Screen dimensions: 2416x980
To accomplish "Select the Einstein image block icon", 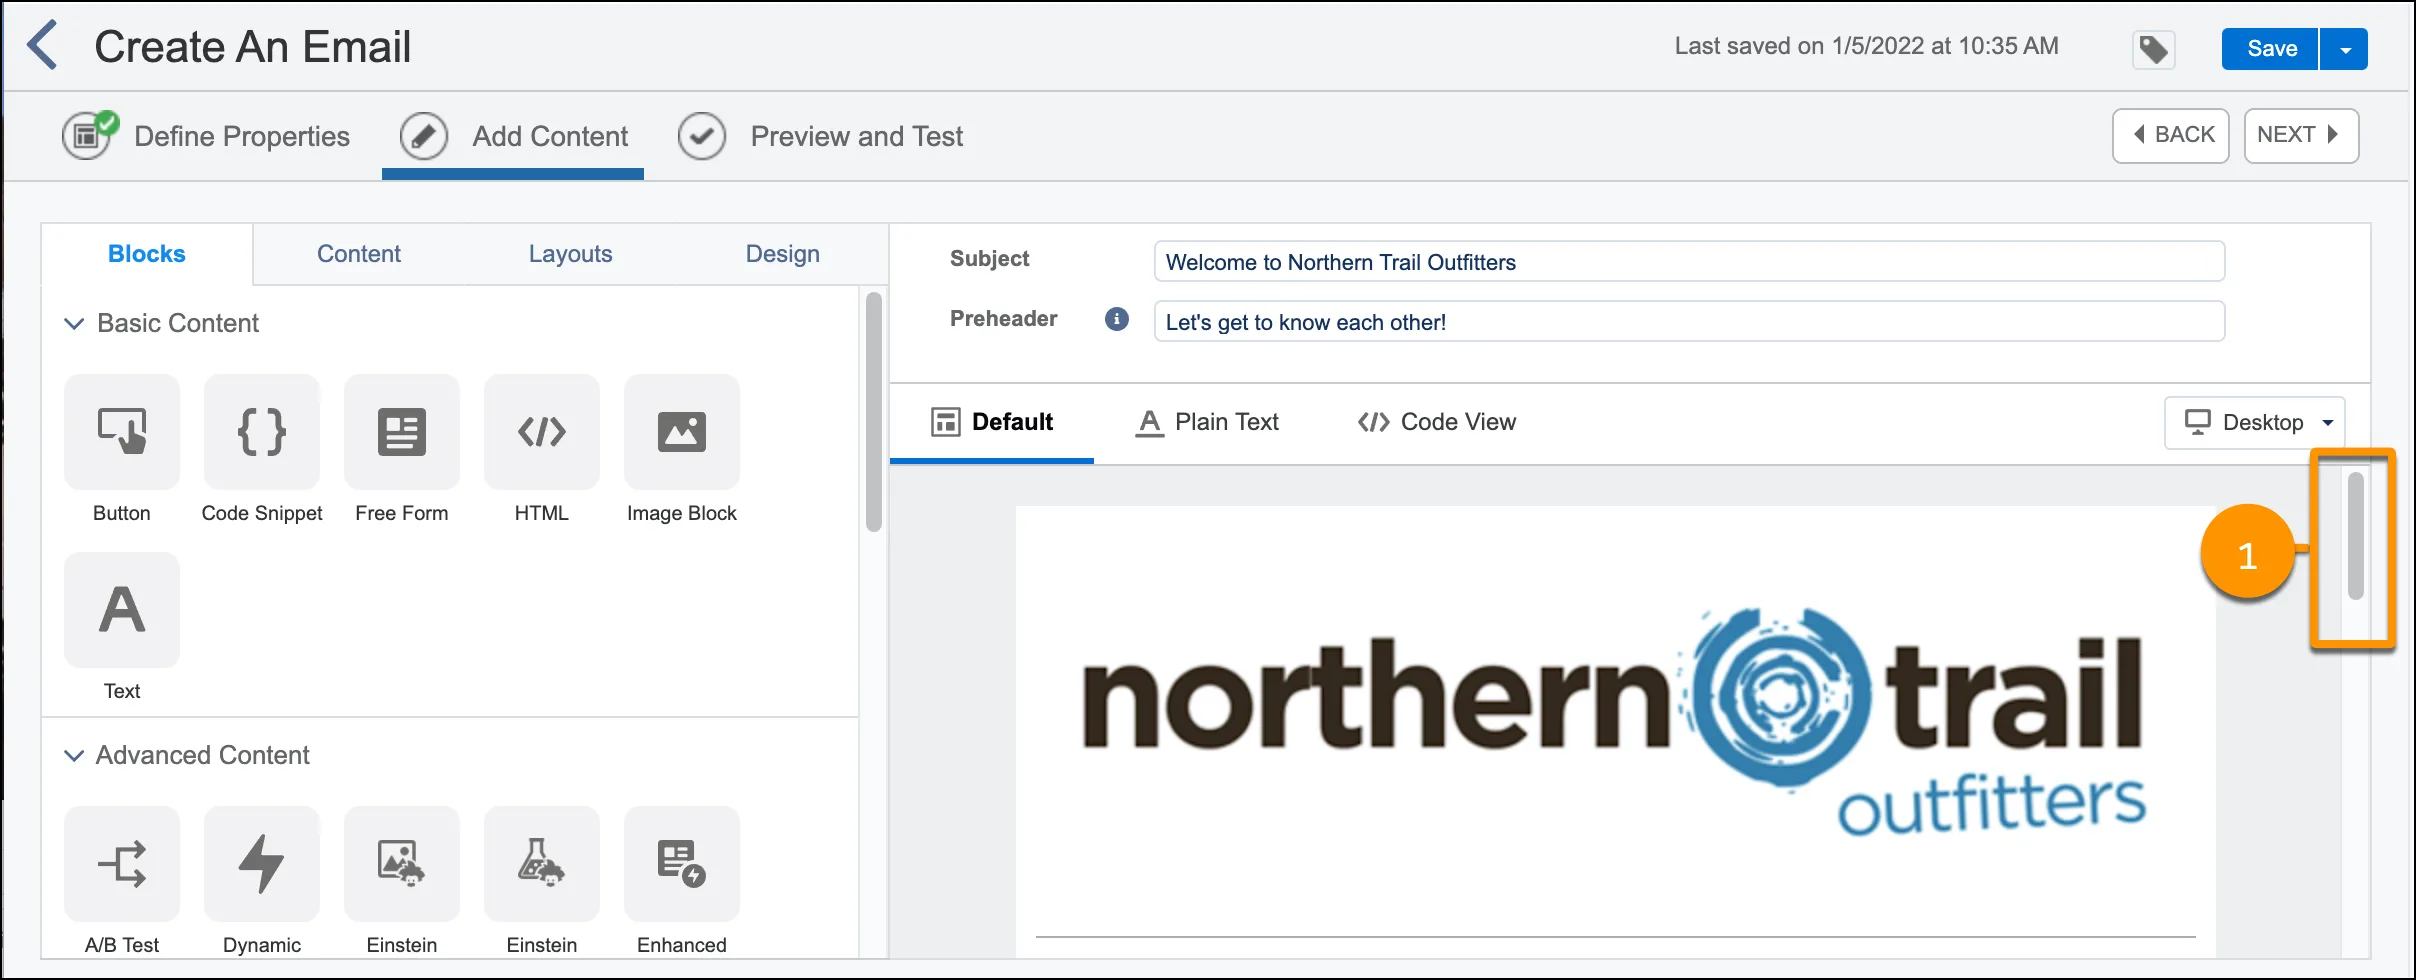I will pos(402,864).
